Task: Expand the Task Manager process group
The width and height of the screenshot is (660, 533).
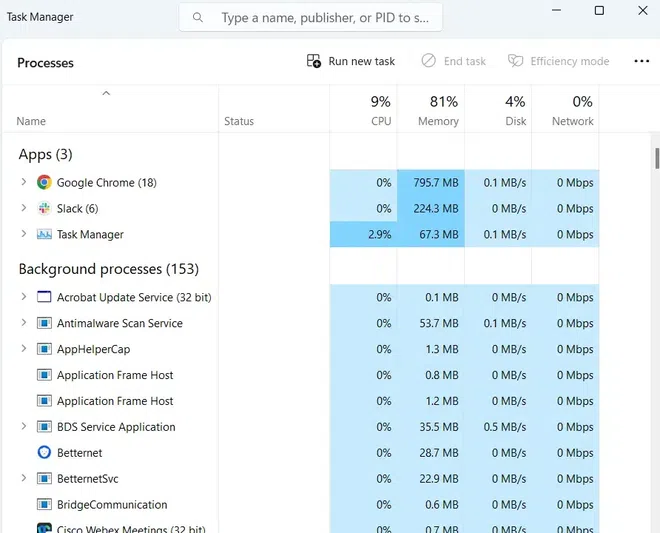Action: click(x=24, y=234)
